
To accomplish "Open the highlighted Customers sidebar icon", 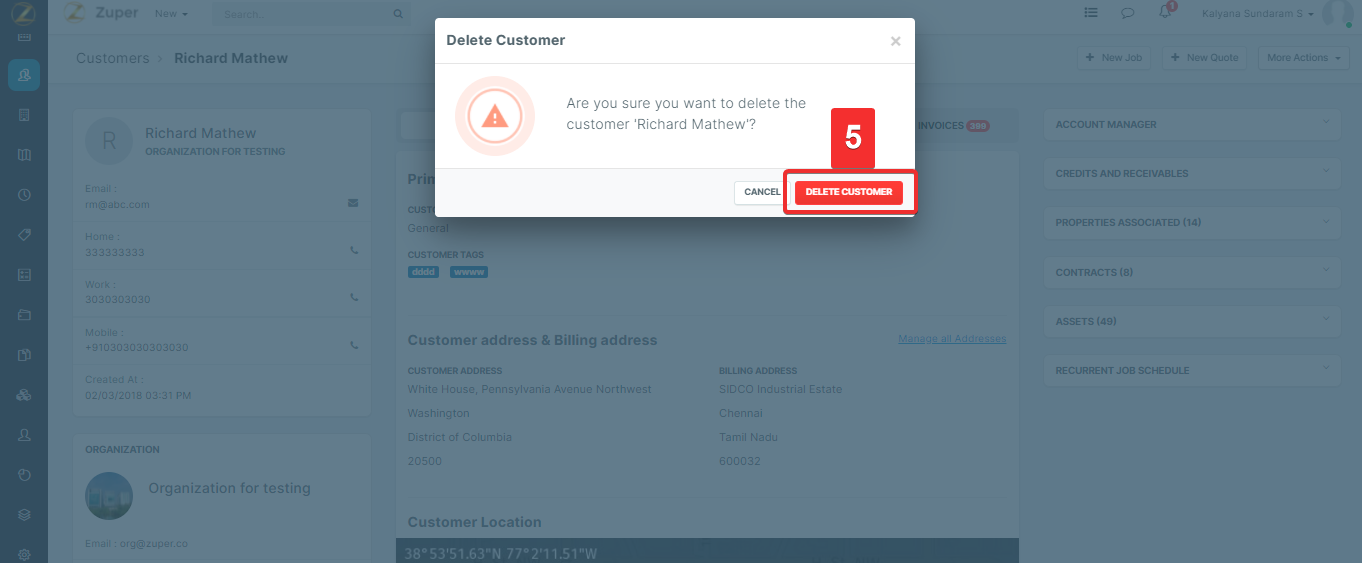I will coord(24,75).
